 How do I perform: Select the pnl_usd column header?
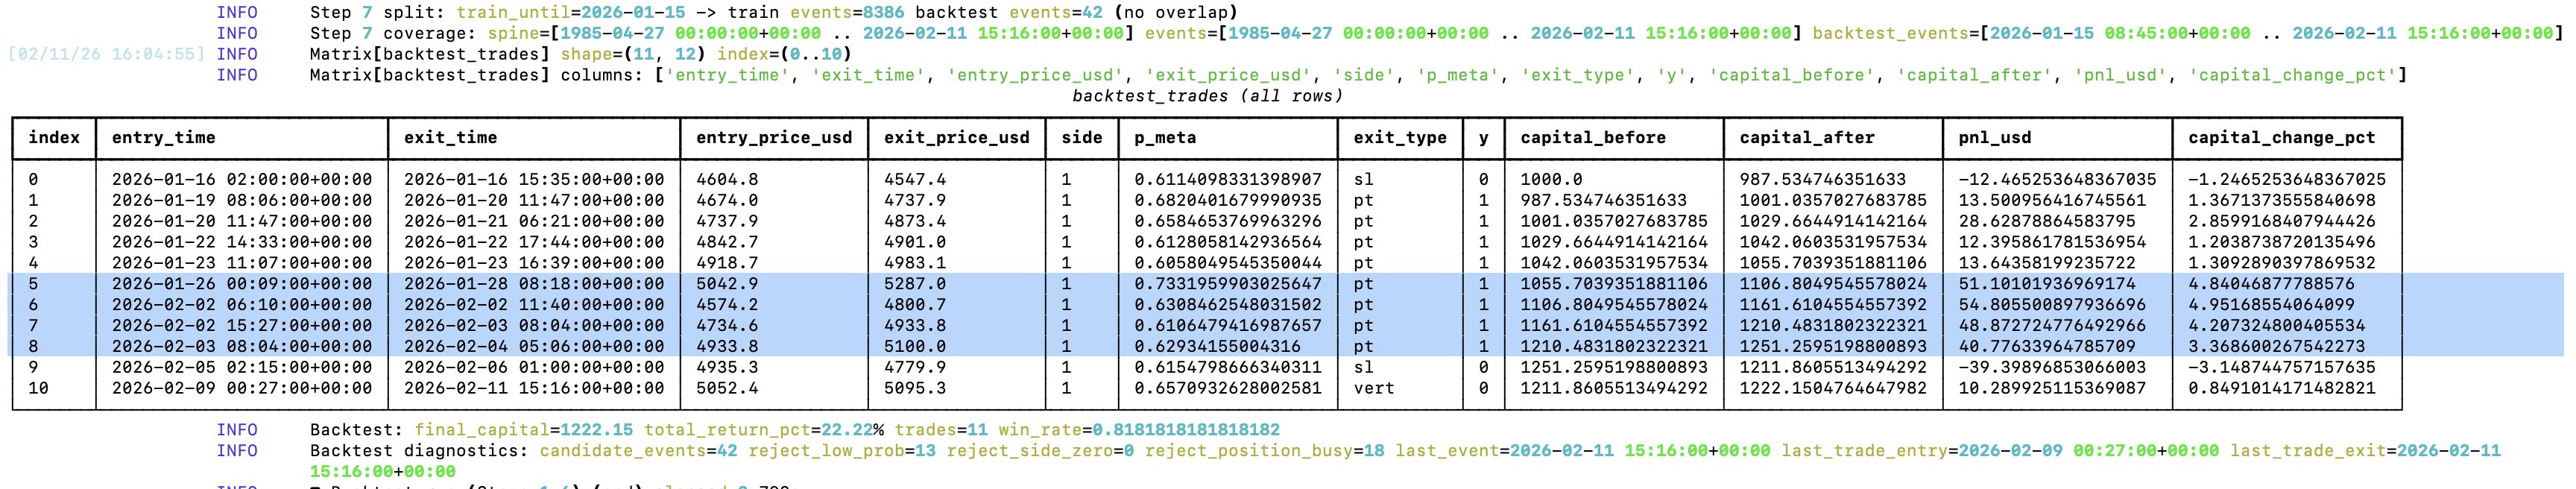click(1994, 138)
